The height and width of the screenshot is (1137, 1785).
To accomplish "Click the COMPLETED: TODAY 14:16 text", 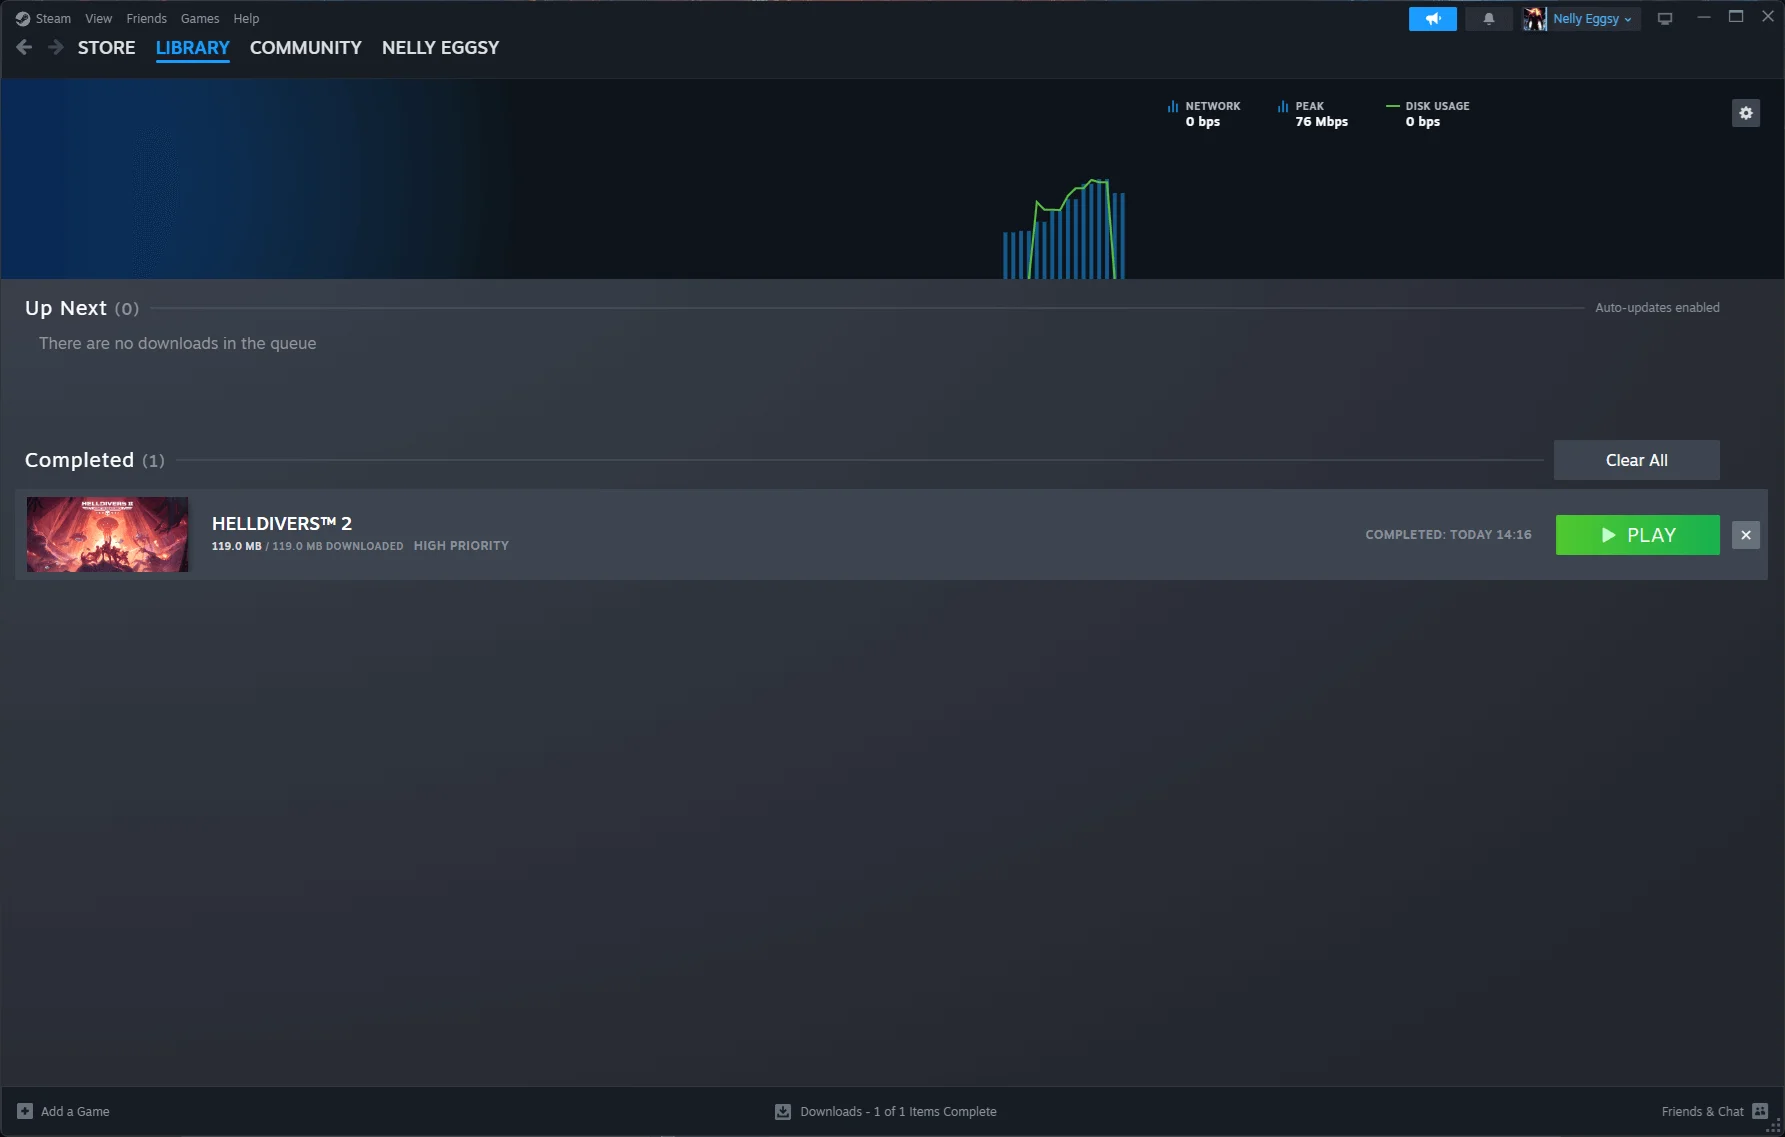I will pos(1448,535).
